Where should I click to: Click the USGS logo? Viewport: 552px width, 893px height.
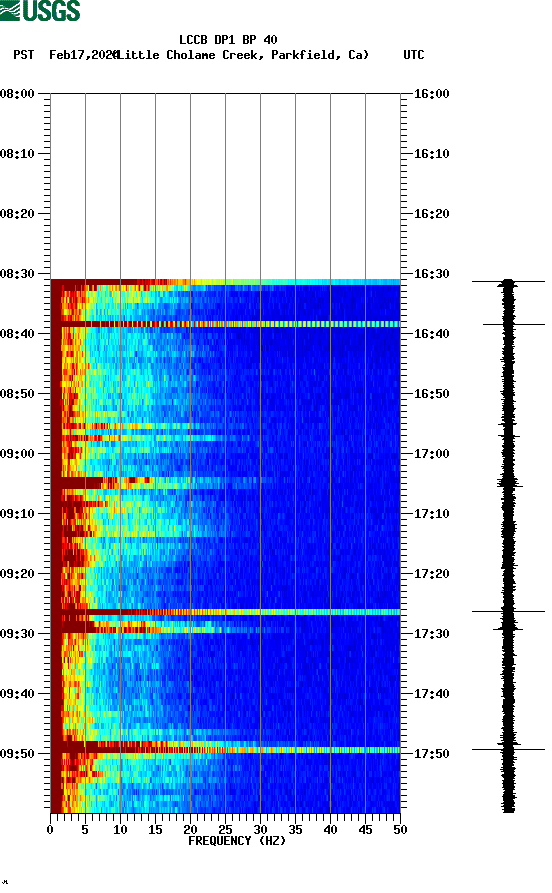click(40, 10)
